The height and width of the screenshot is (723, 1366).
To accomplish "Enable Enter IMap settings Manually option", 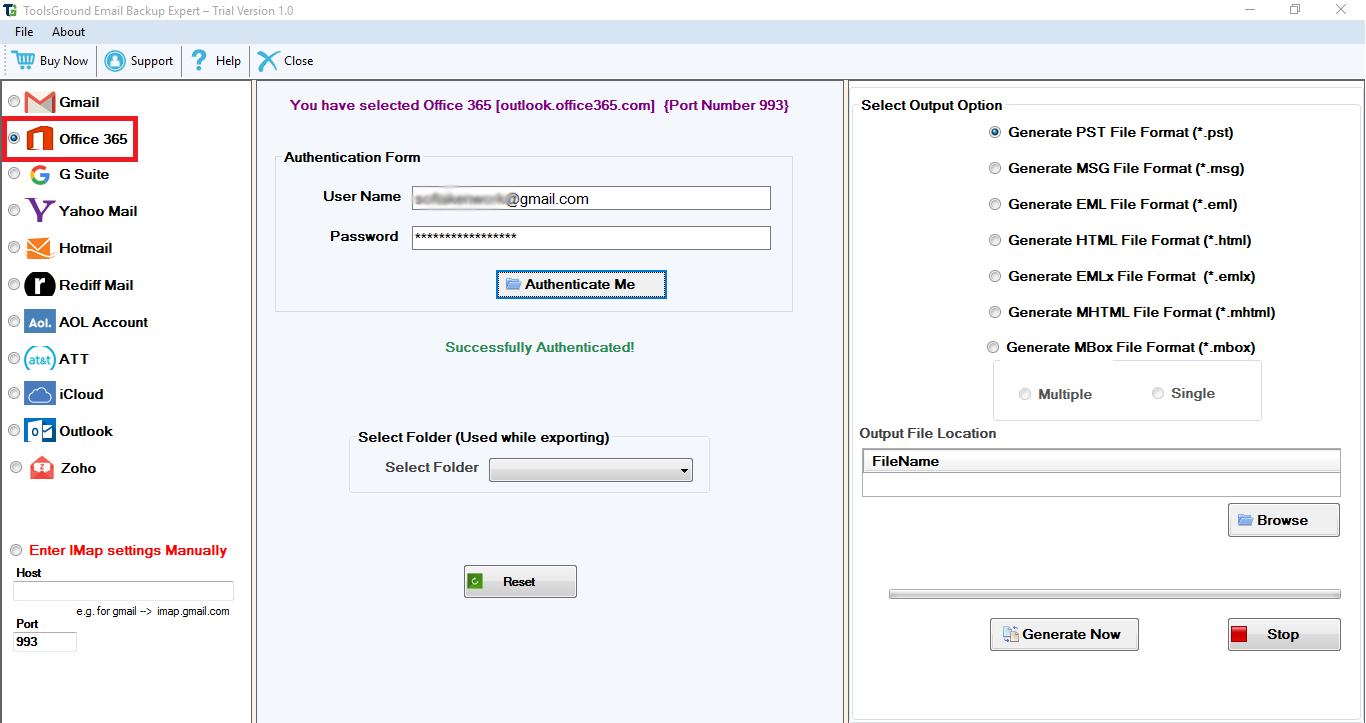I will point(16,550).
